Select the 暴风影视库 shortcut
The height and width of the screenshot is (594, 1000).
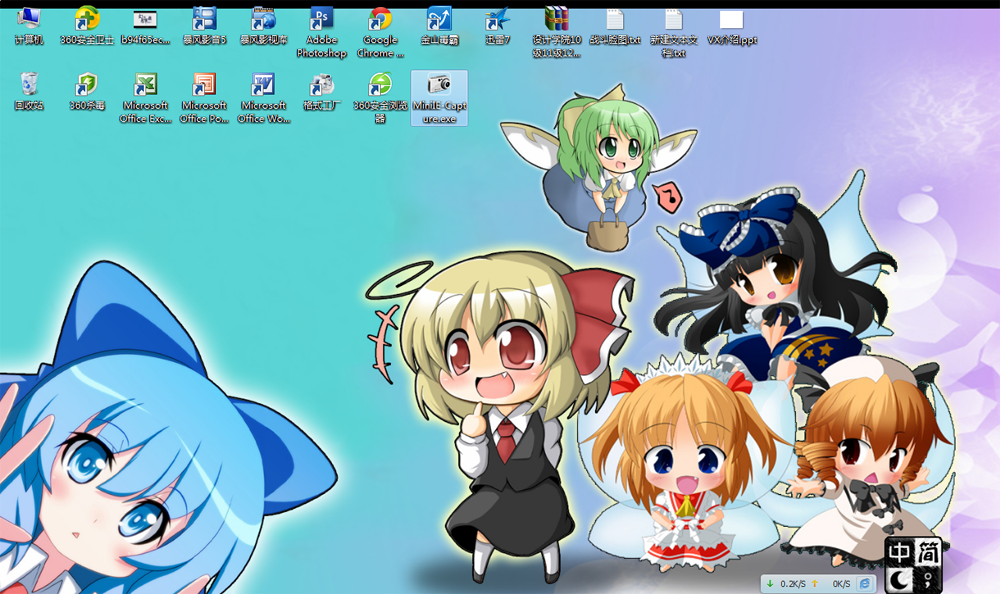point(263,27)
